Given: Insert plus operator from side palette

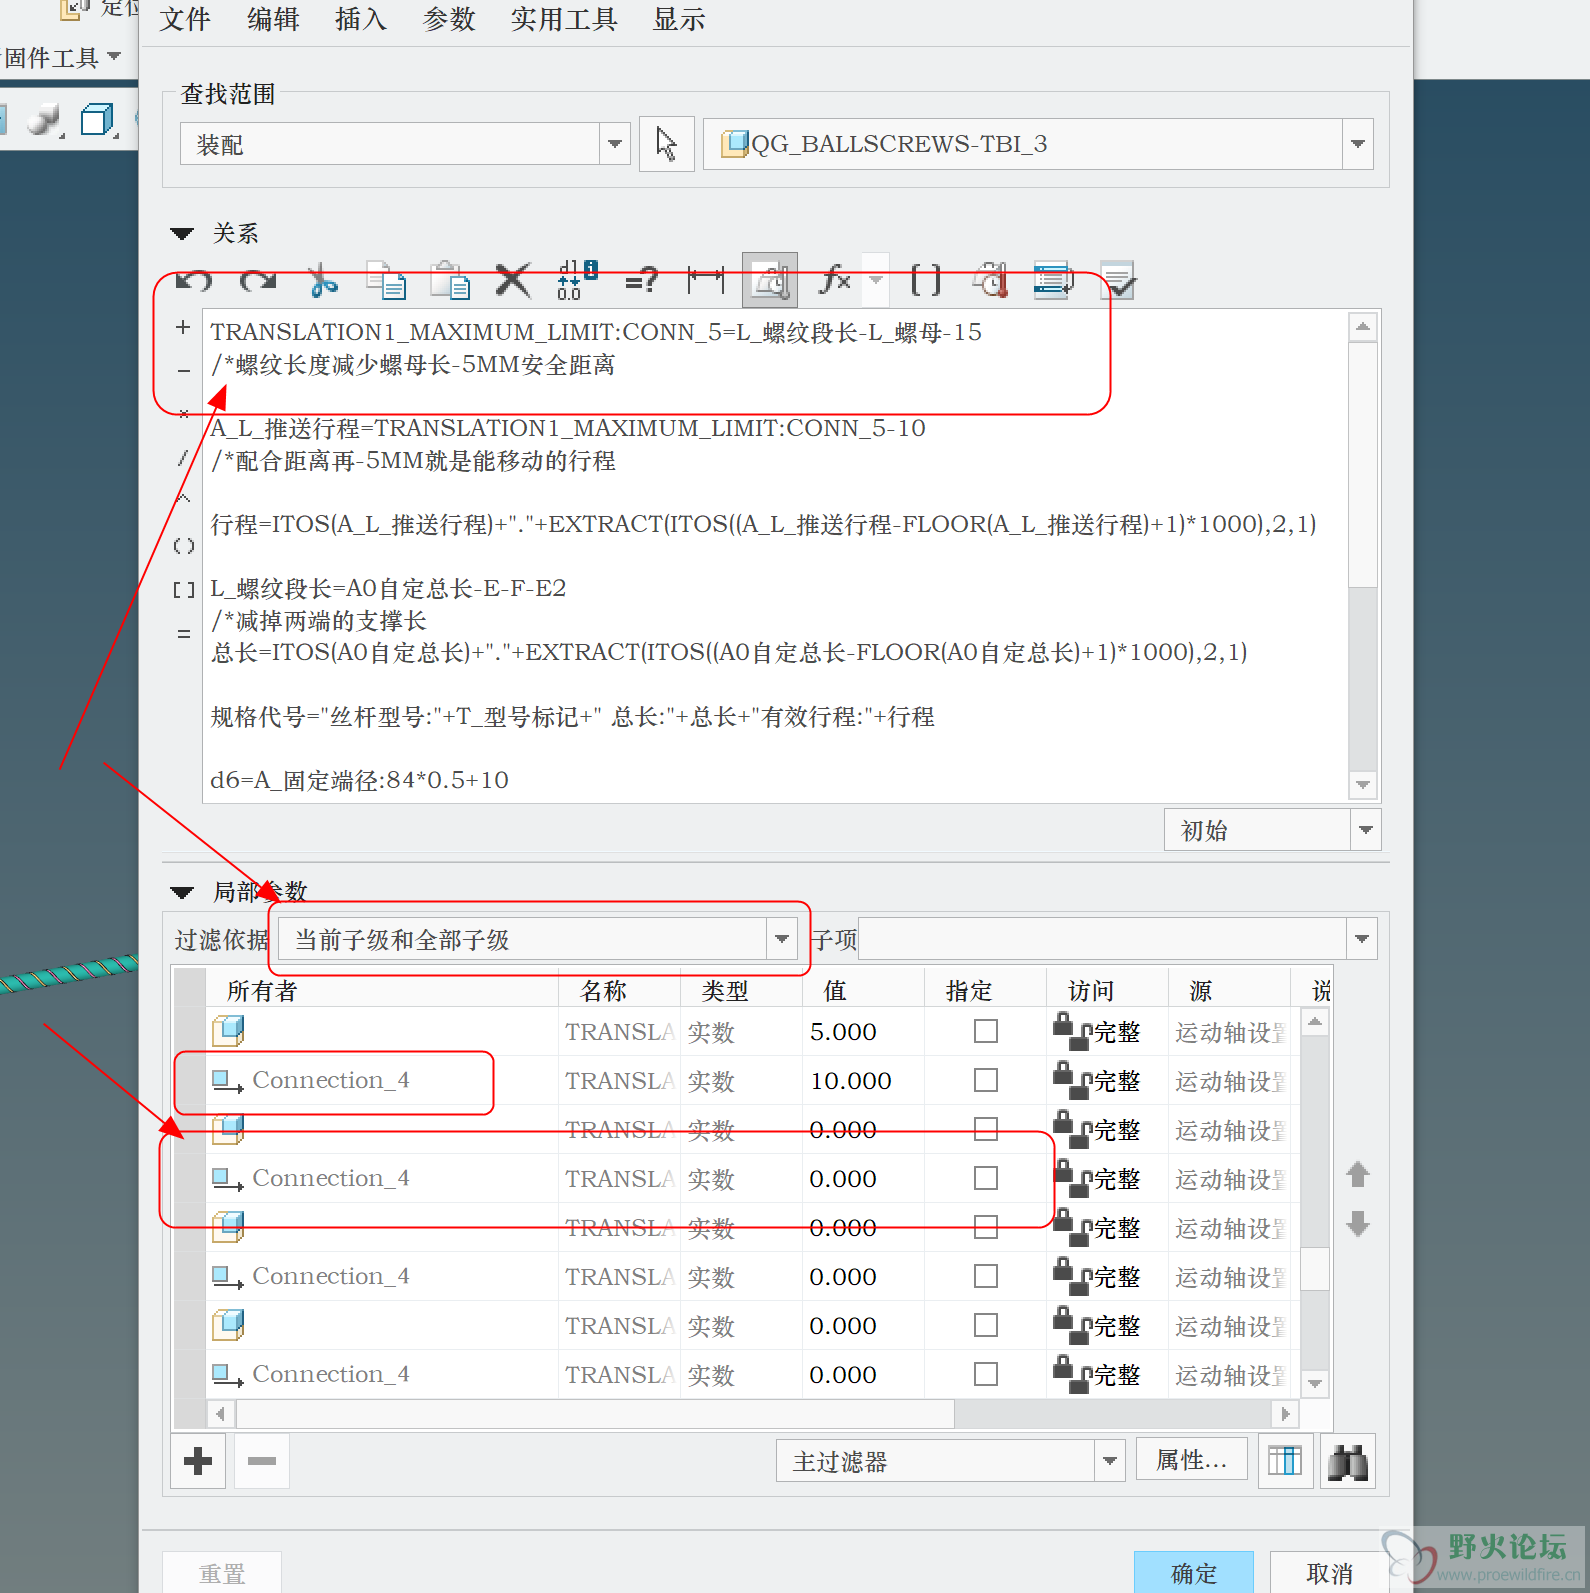Looking at the screenshot, I should (x=183, y=327).
